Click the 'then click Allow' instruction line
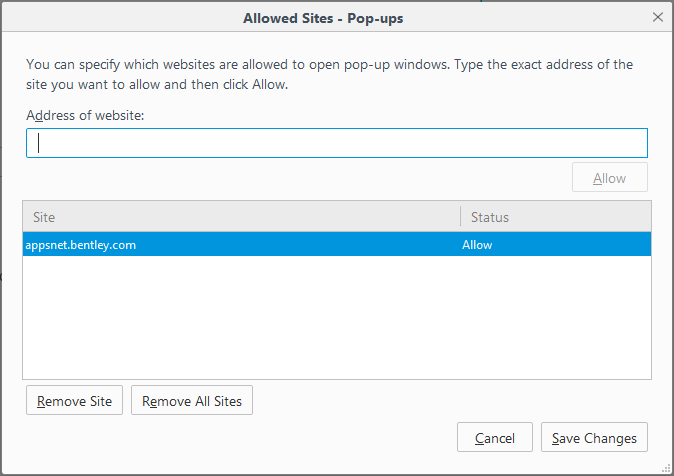Viewport: 674px width, 476px height. tap(157, 84)
